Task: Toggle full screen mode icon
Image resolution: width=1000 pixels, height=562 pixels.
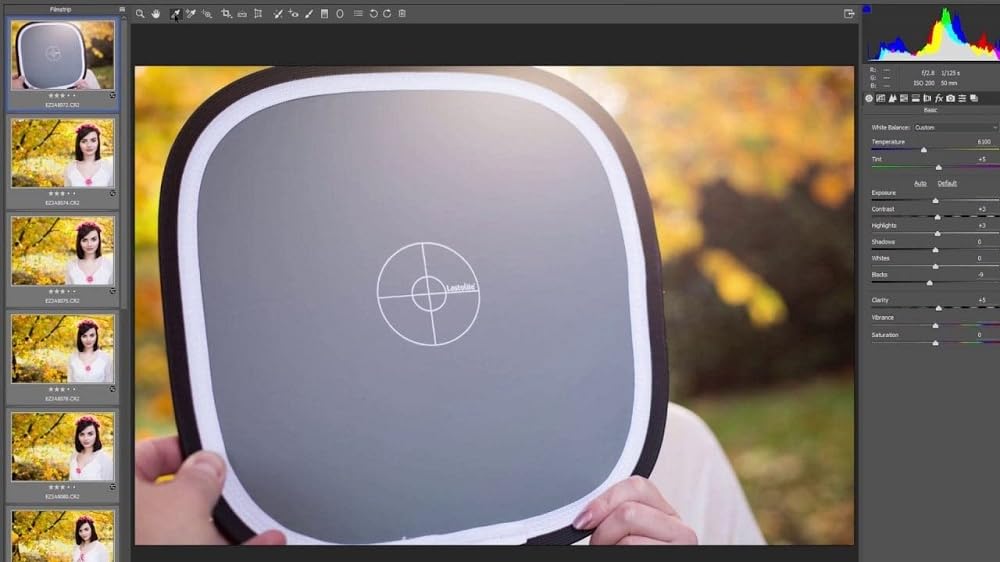Action: [849, 14]
